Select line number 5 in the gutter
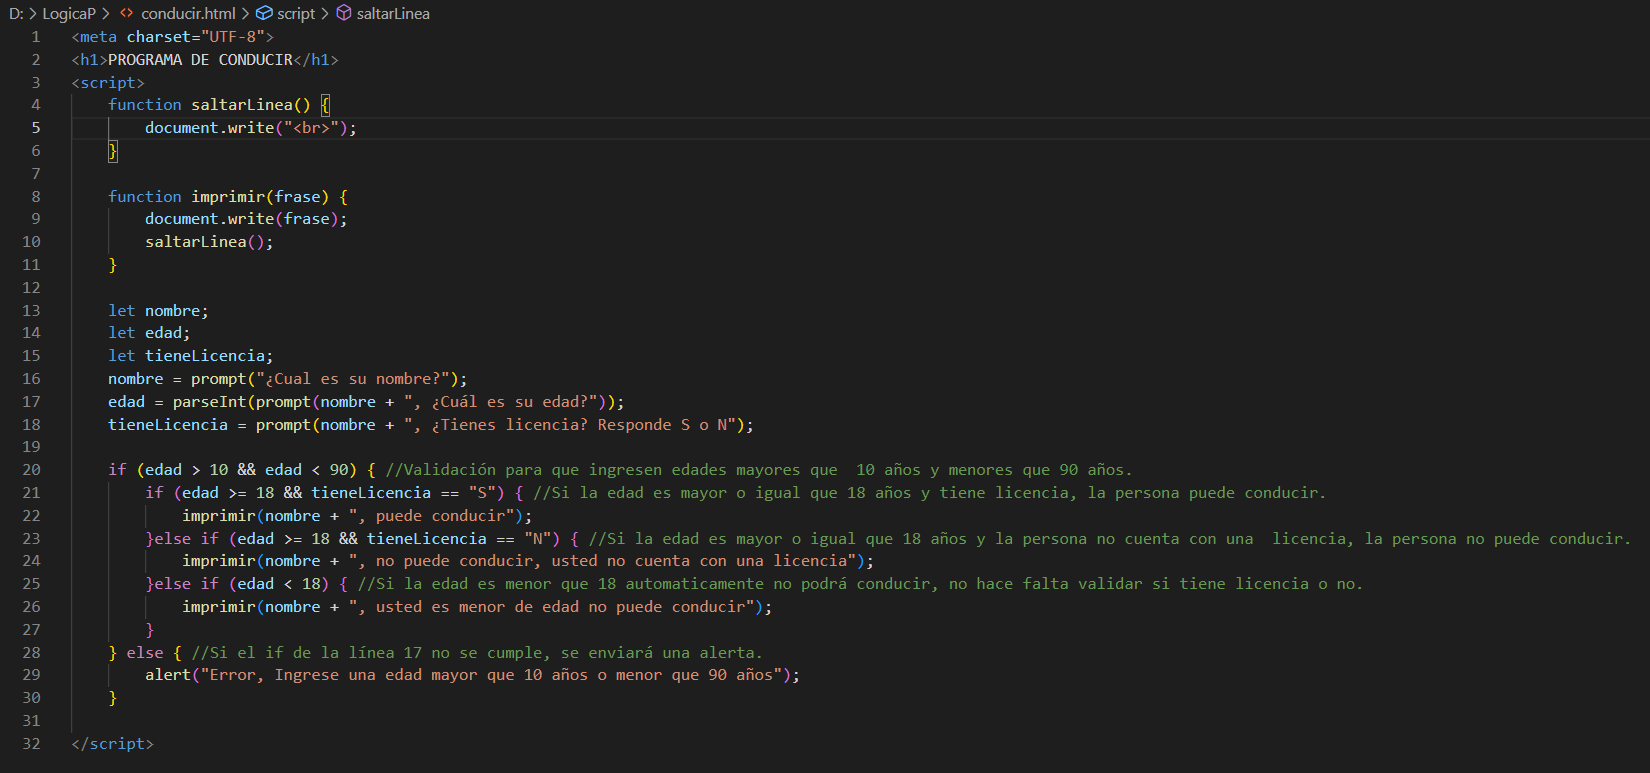The image size is (1650, 773). [36, 128]
